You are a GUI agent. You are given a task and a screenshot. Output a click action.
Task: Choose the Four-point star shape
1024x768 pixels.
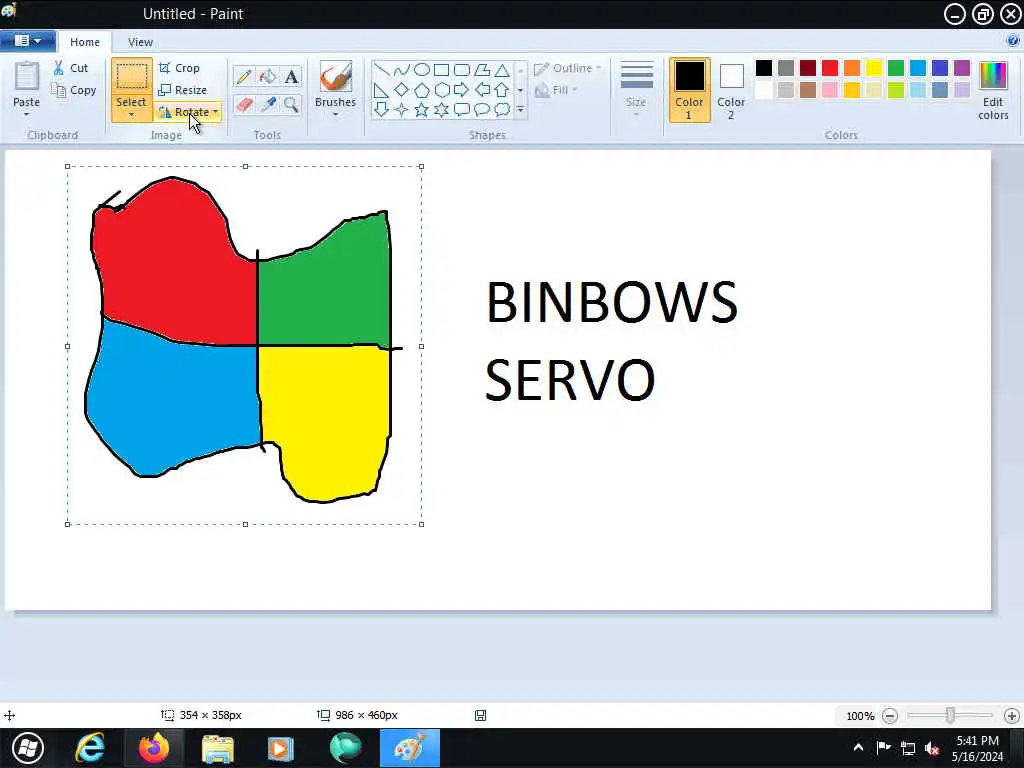402,110
